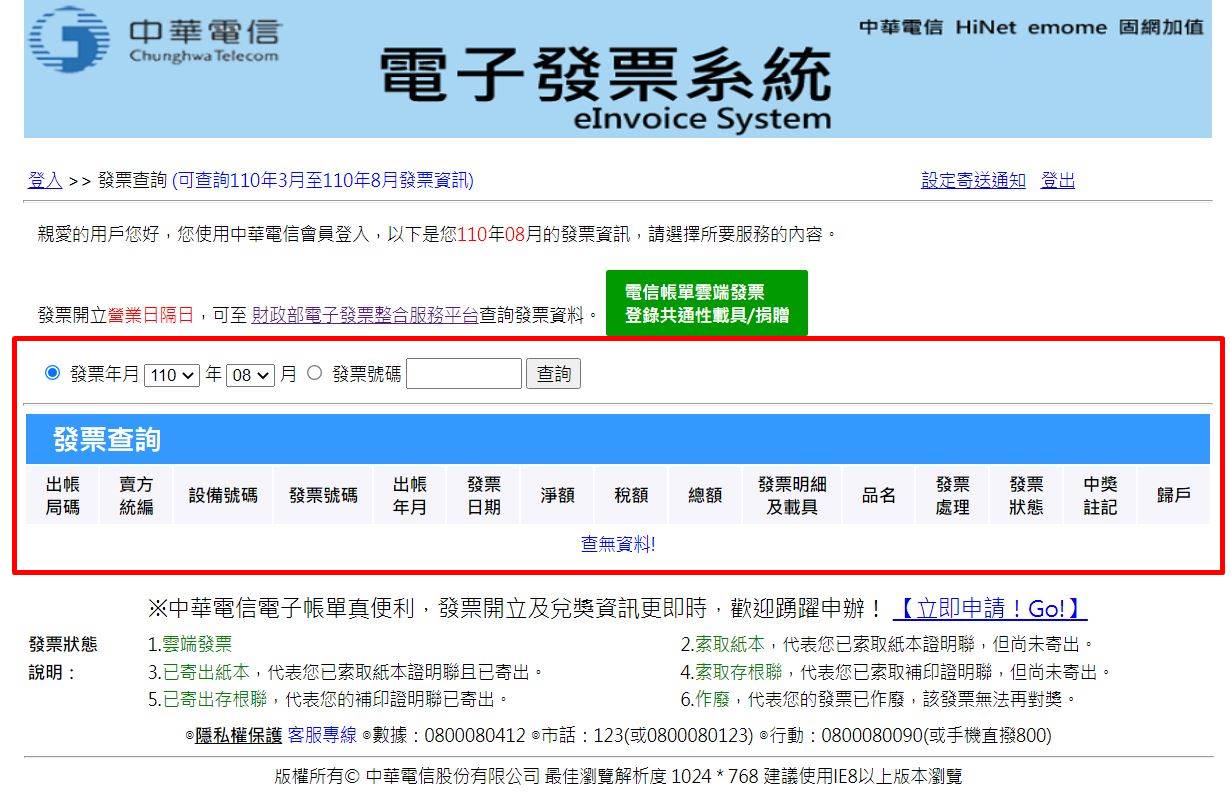Click the 版權所有 copyright footer text
Screen dimensions: 1231x792
click(618, 776)
